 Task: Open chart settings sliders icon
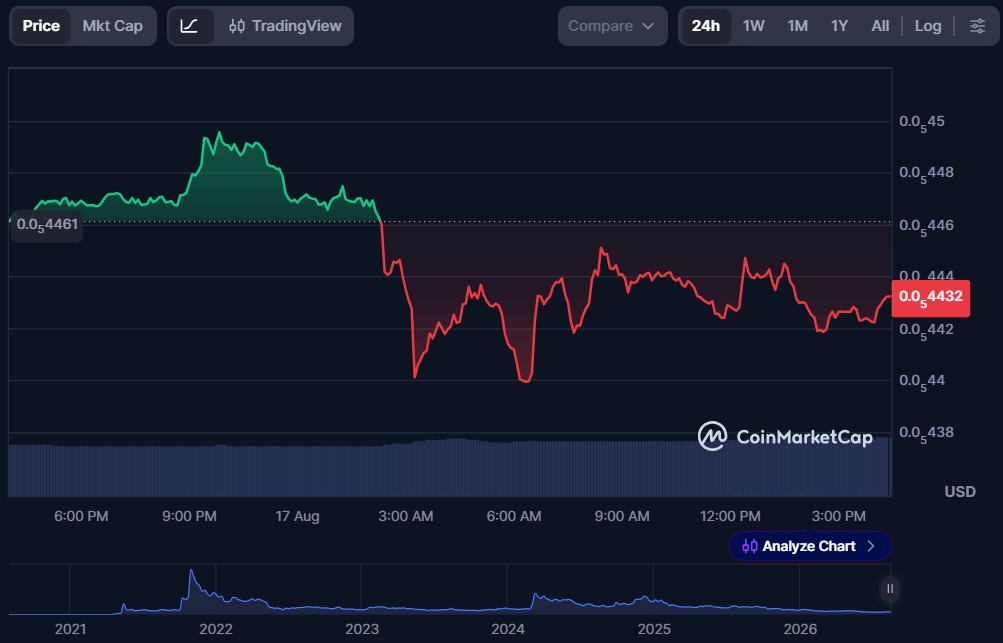tap(977, 26)
